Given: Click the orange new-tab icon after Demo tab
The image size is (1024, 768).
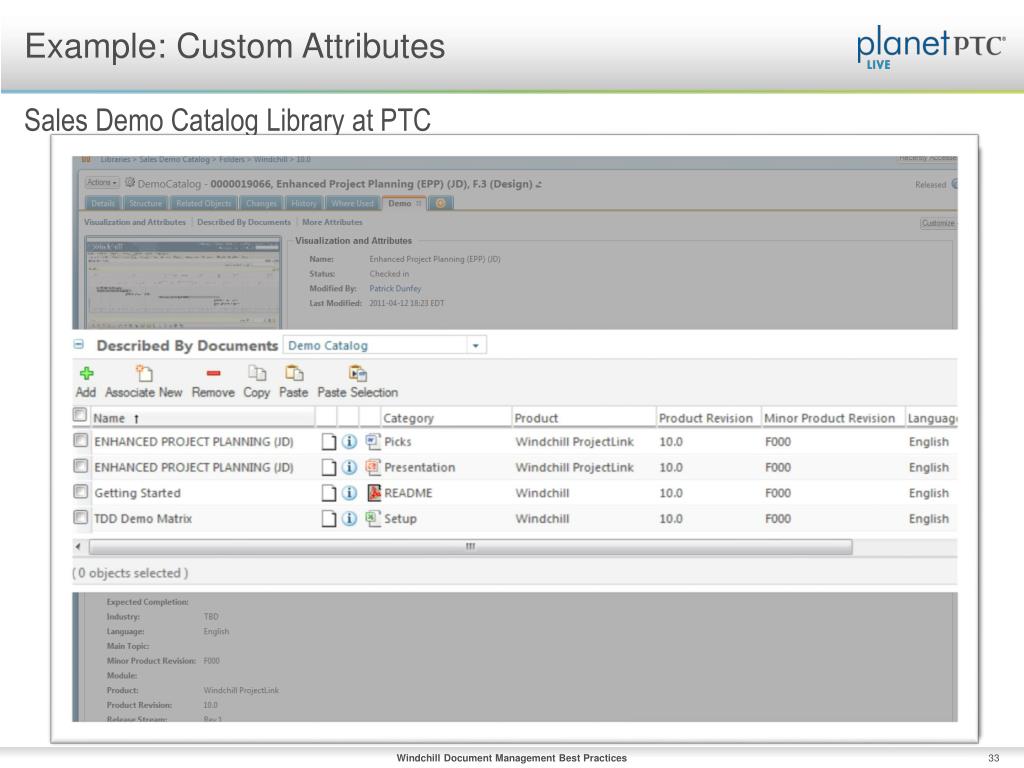Looking at the screenshot, I should [441, 203].
